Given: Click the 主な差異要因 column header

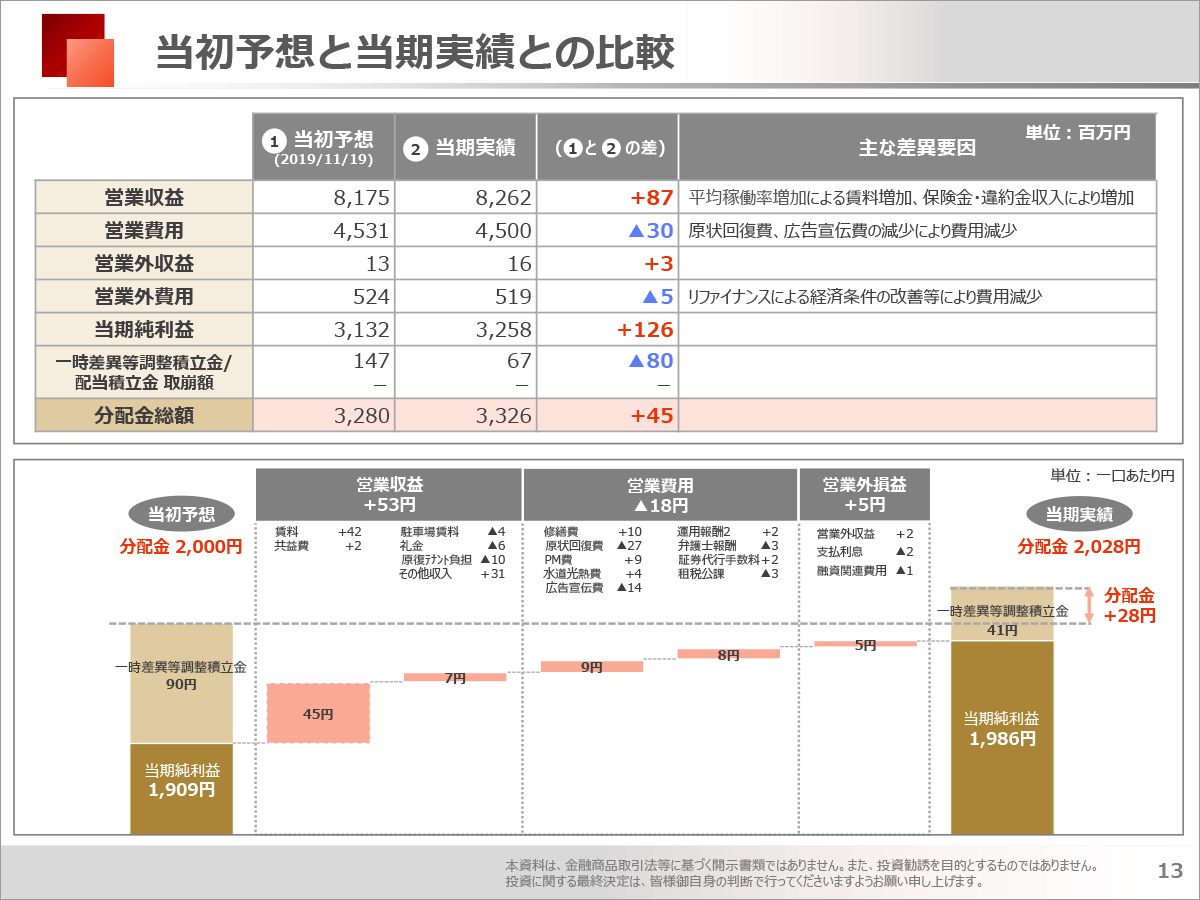Looking at the screenshot, I should [918, 147].
